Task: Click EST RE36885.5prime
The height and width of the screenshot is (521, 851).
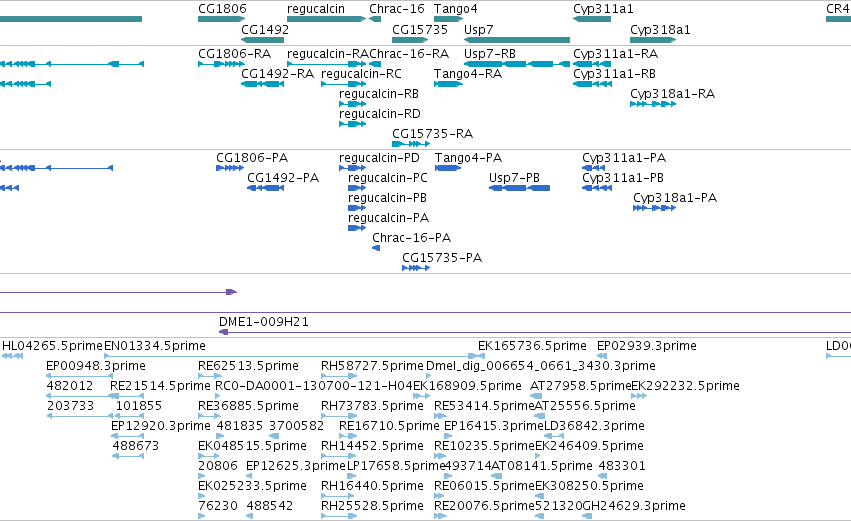Action: point(210,416)
